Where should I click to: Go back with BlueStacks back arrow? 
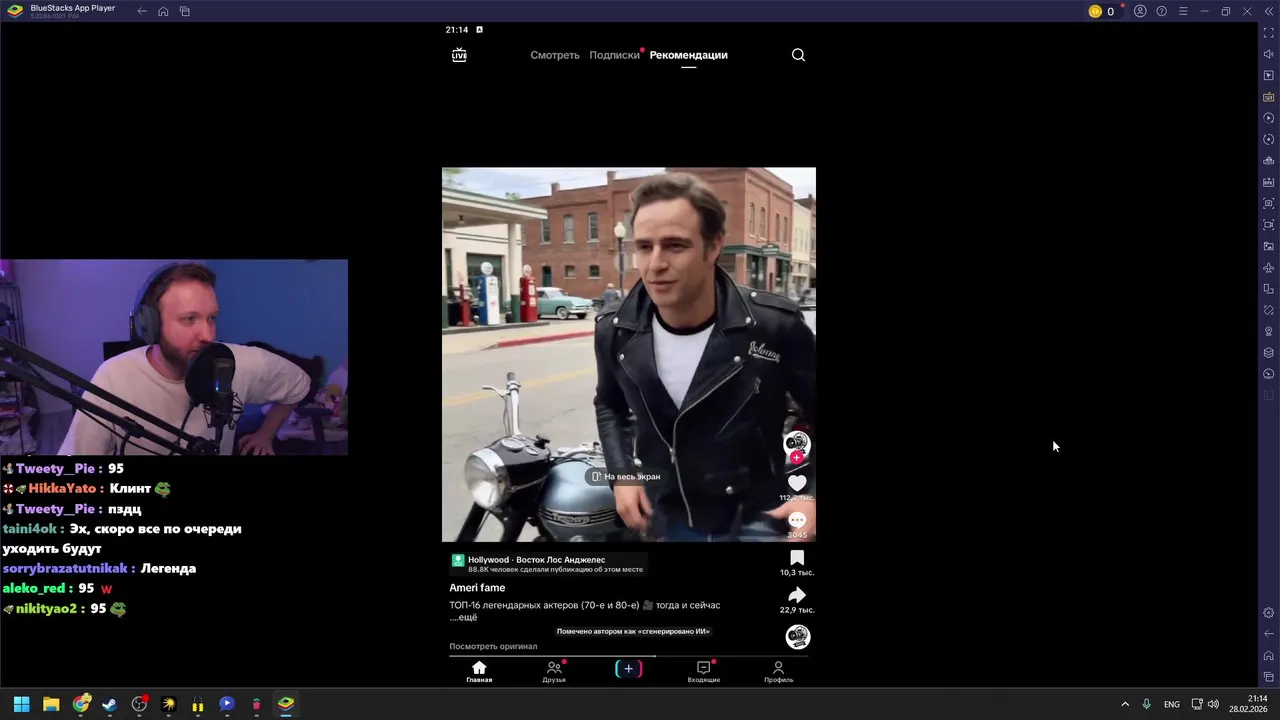point(142,11)
